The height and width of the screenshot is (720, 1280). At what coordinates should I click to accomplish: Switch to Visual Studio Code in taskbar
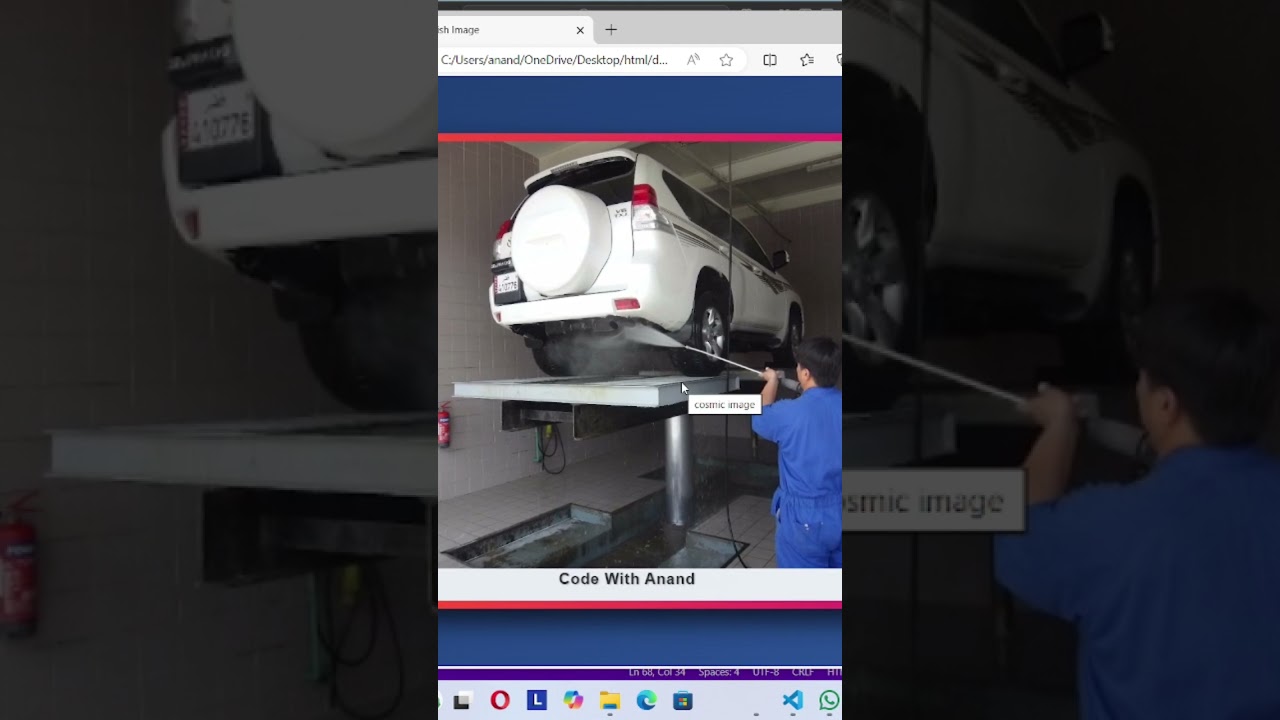pyautogui.click(x=792, y=700)
